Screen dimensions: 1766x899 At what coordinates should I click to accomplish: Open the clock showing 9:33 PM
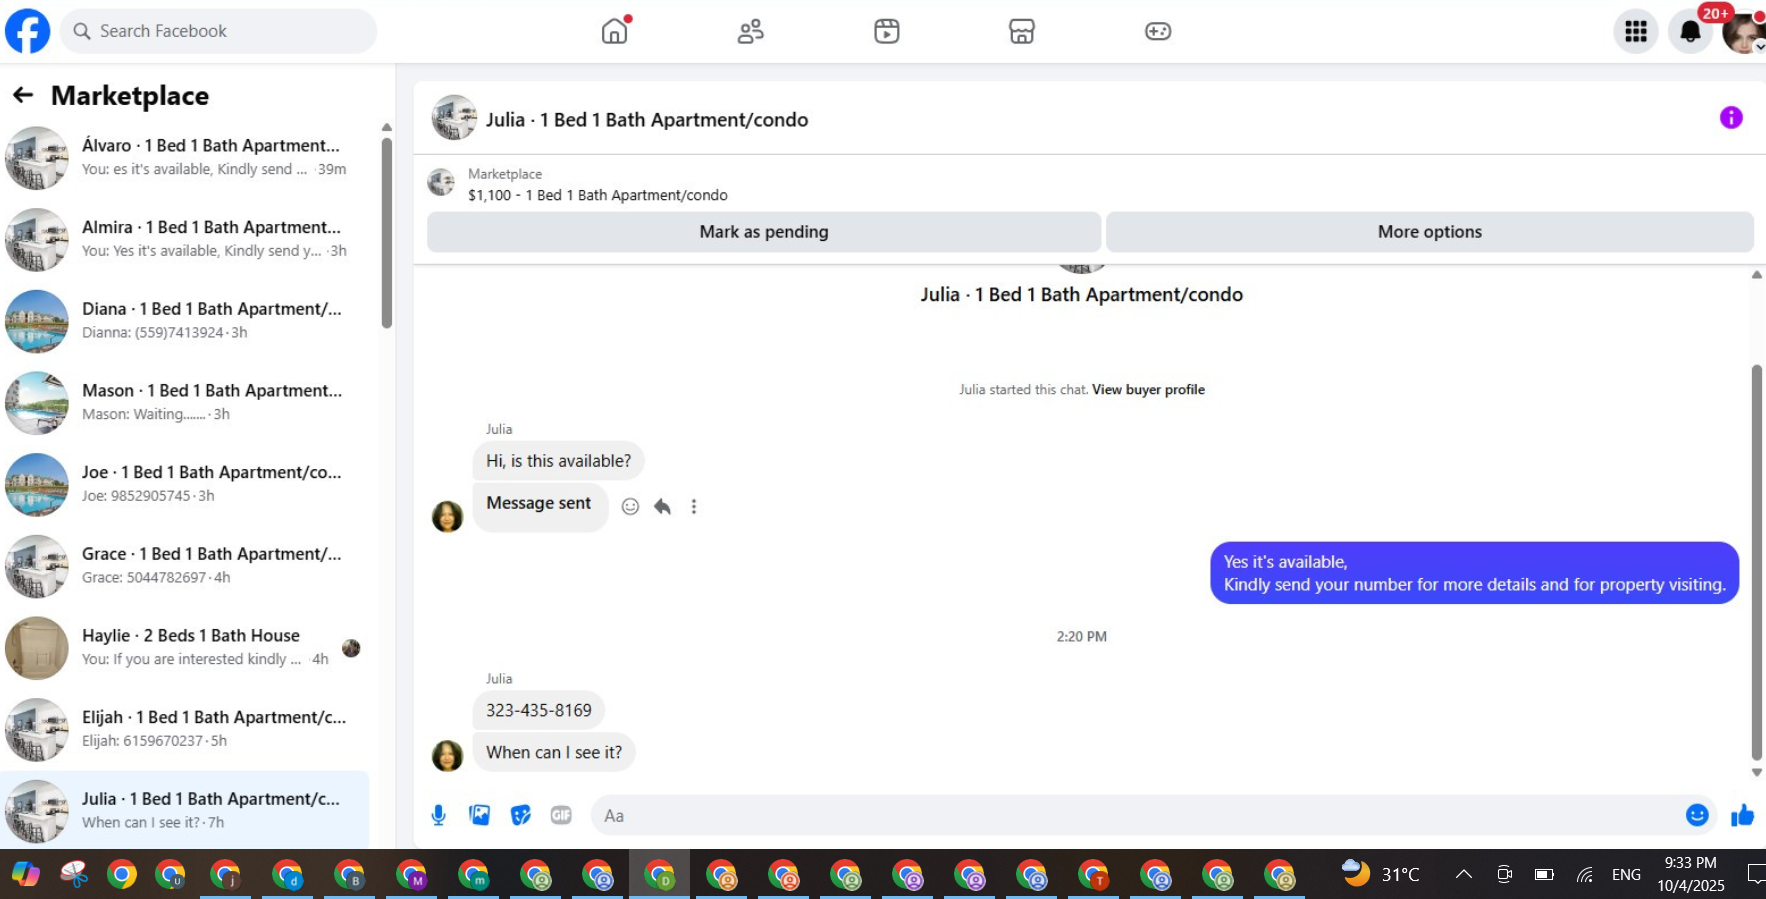[1691, 874]
